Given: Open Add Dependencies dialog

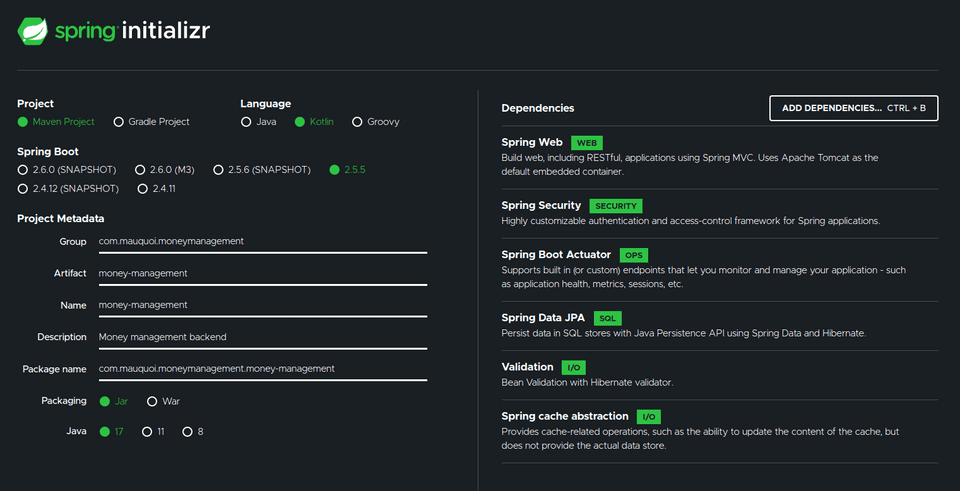Looking at the screenshot, I should (853, 108).
